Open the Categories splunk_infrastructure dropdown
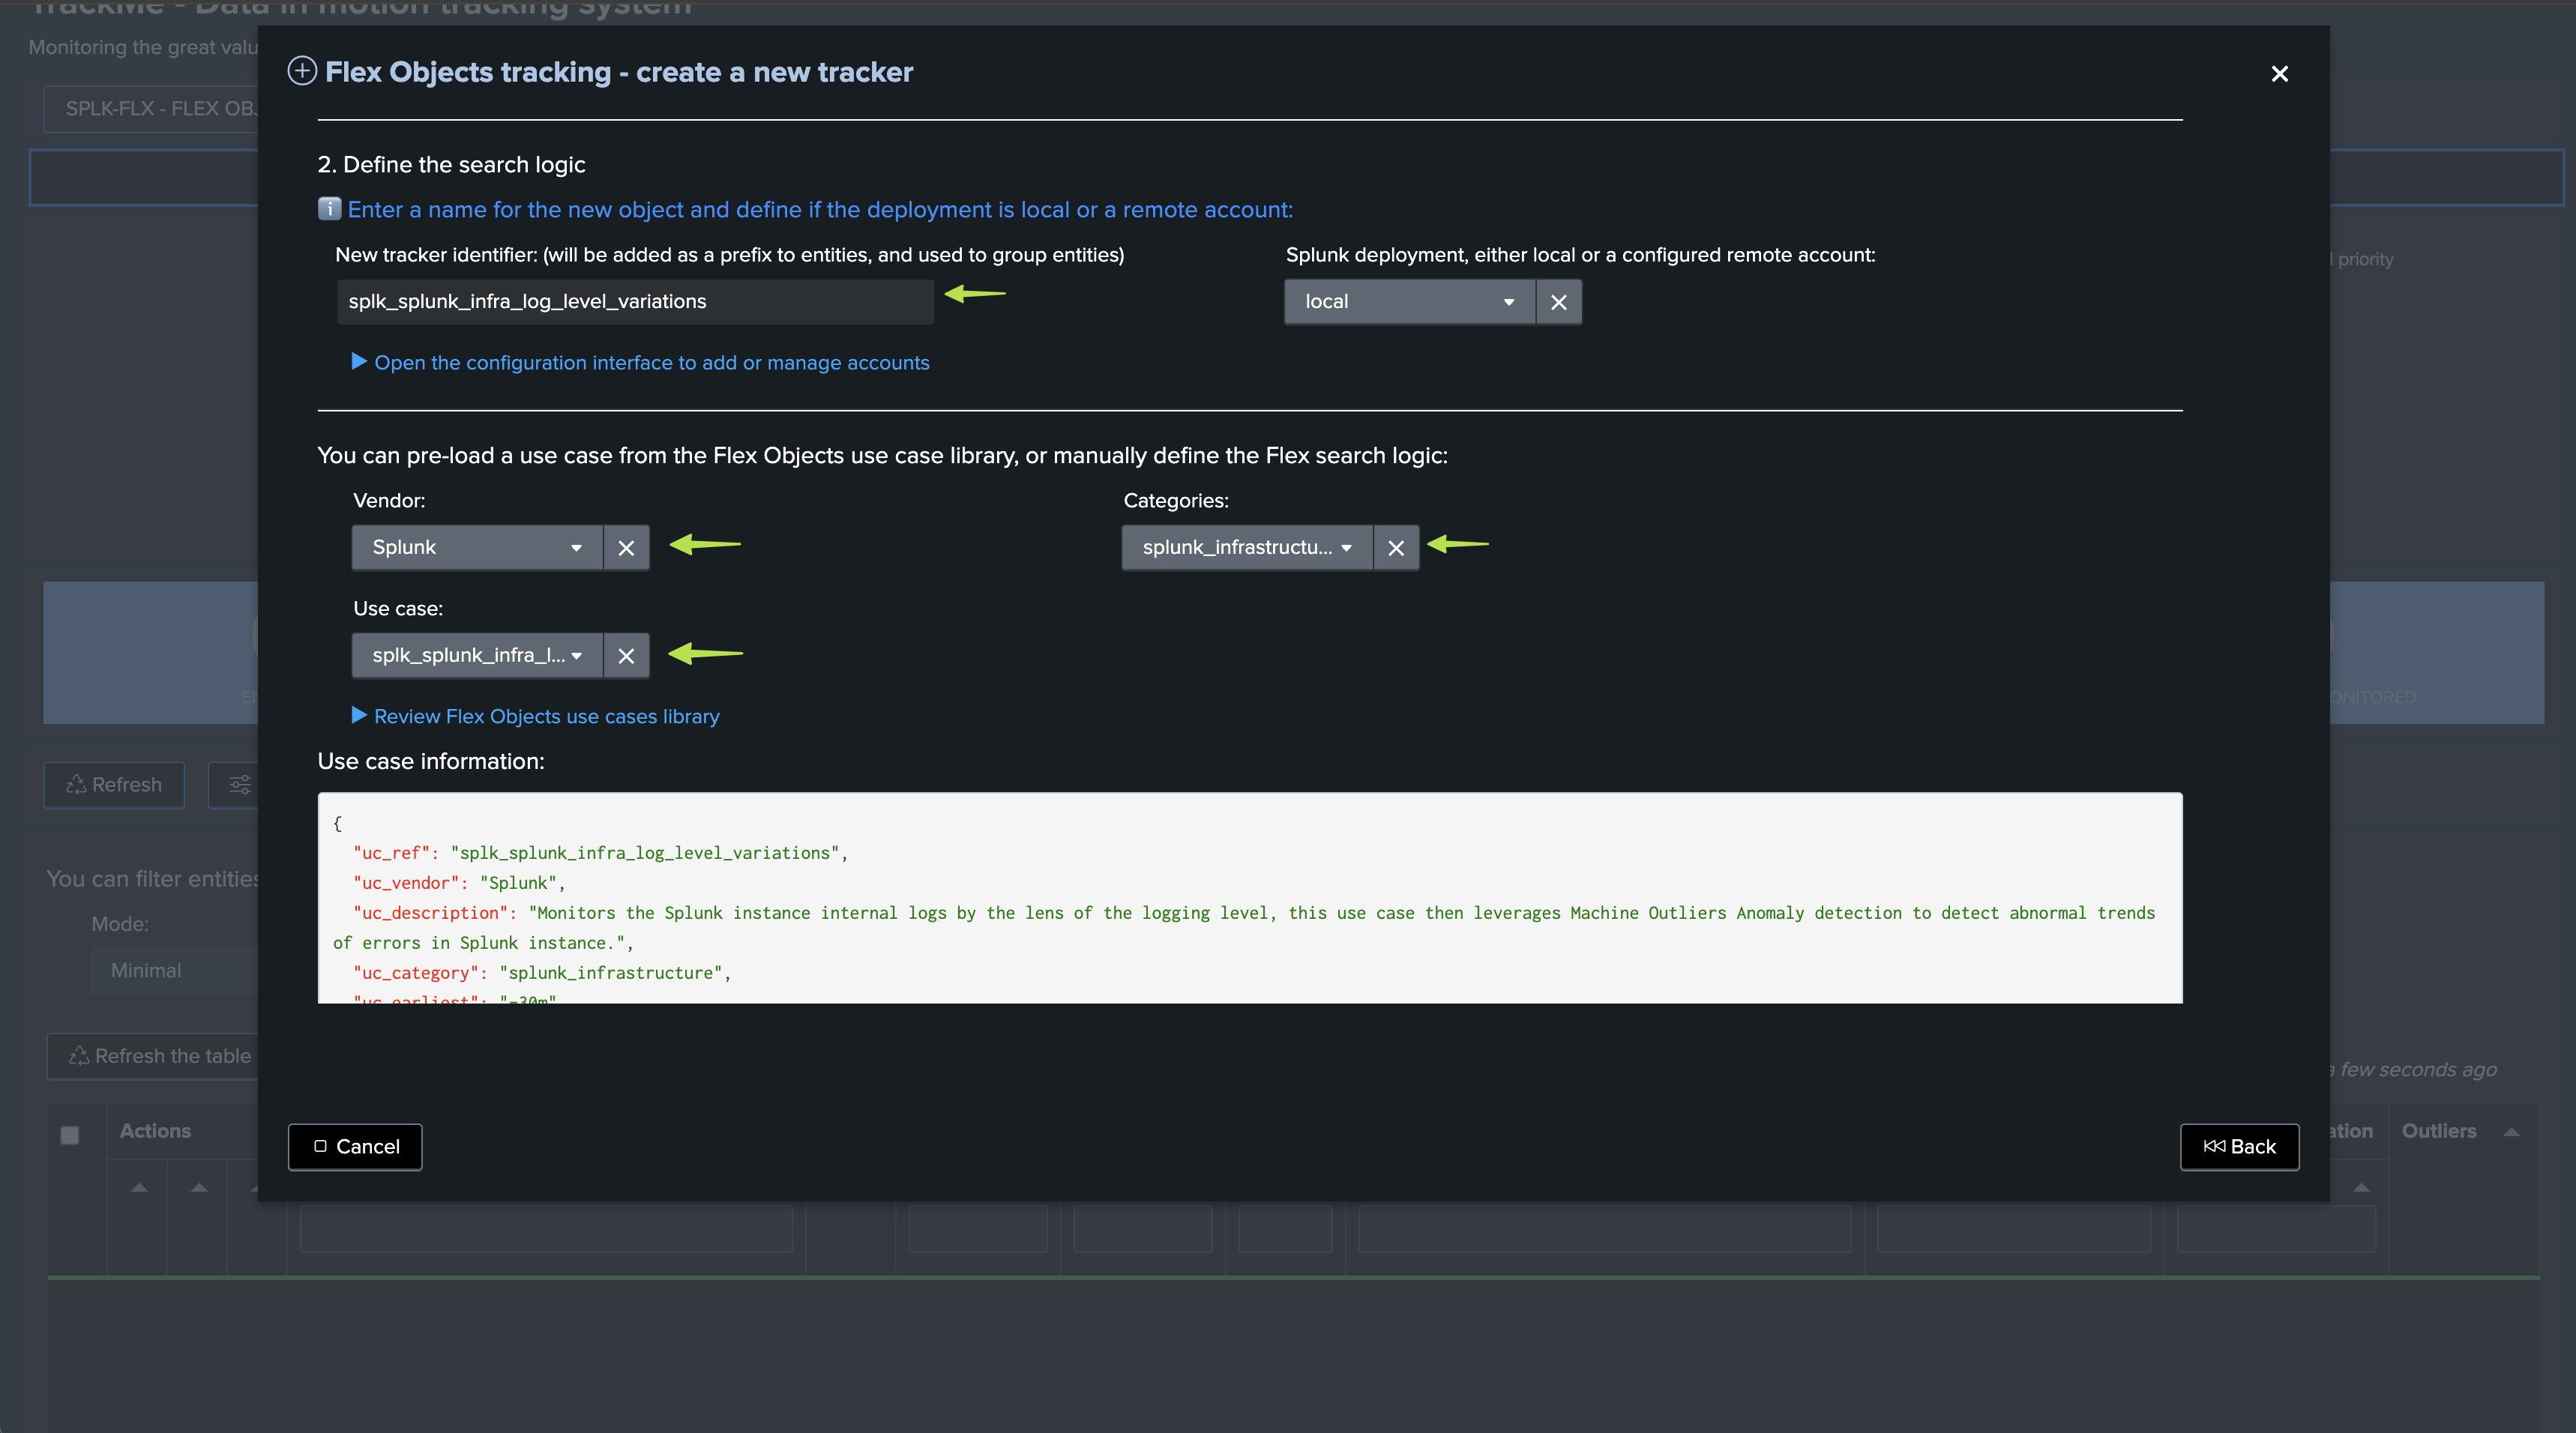The height and width of the screenshot is (1433, 2576). point(1246,548)
